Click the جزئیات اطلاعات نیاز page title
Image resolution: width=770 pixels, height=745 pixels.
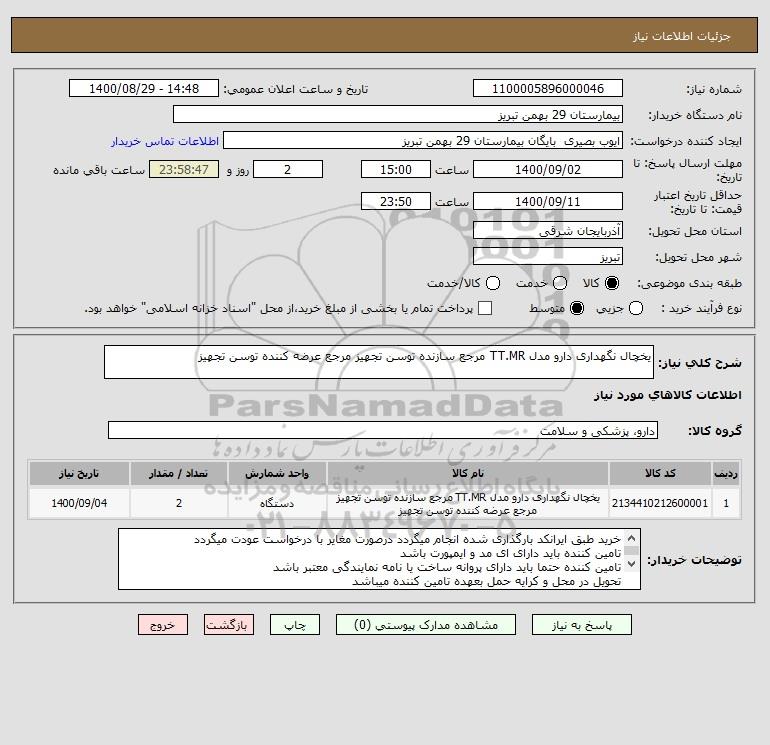682,36
